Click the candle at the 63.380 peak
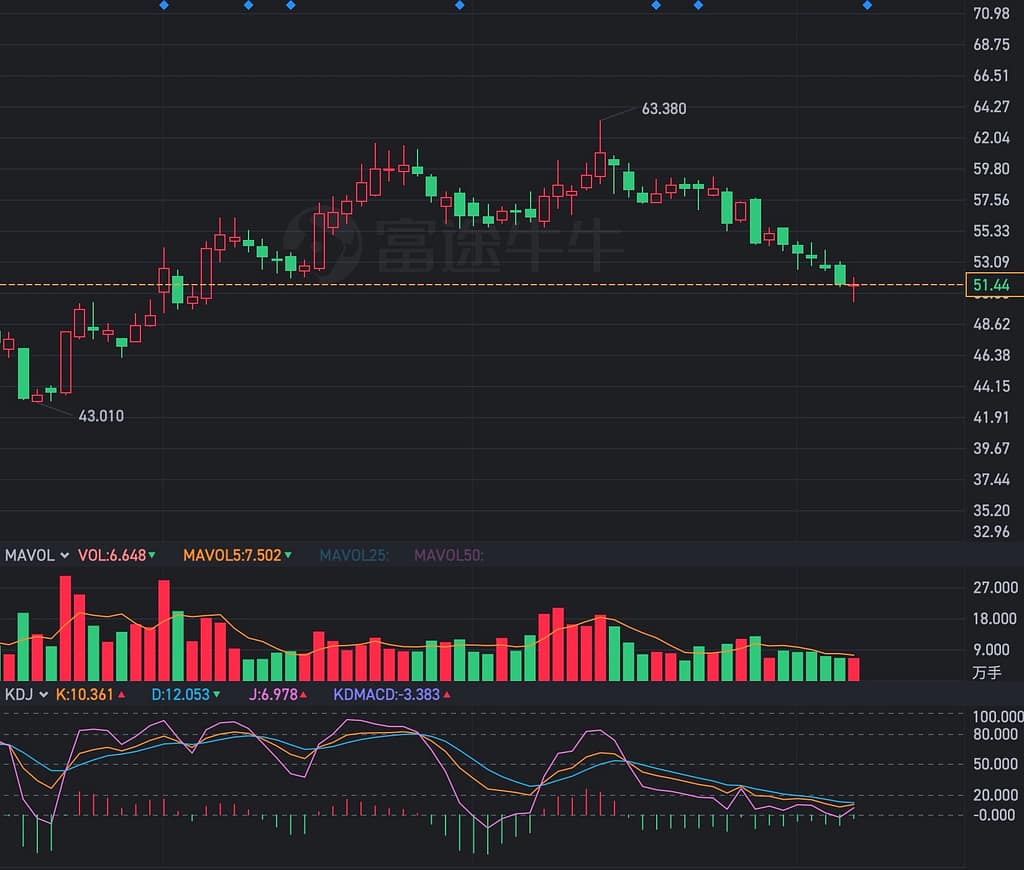 click(x=600, y=163)
